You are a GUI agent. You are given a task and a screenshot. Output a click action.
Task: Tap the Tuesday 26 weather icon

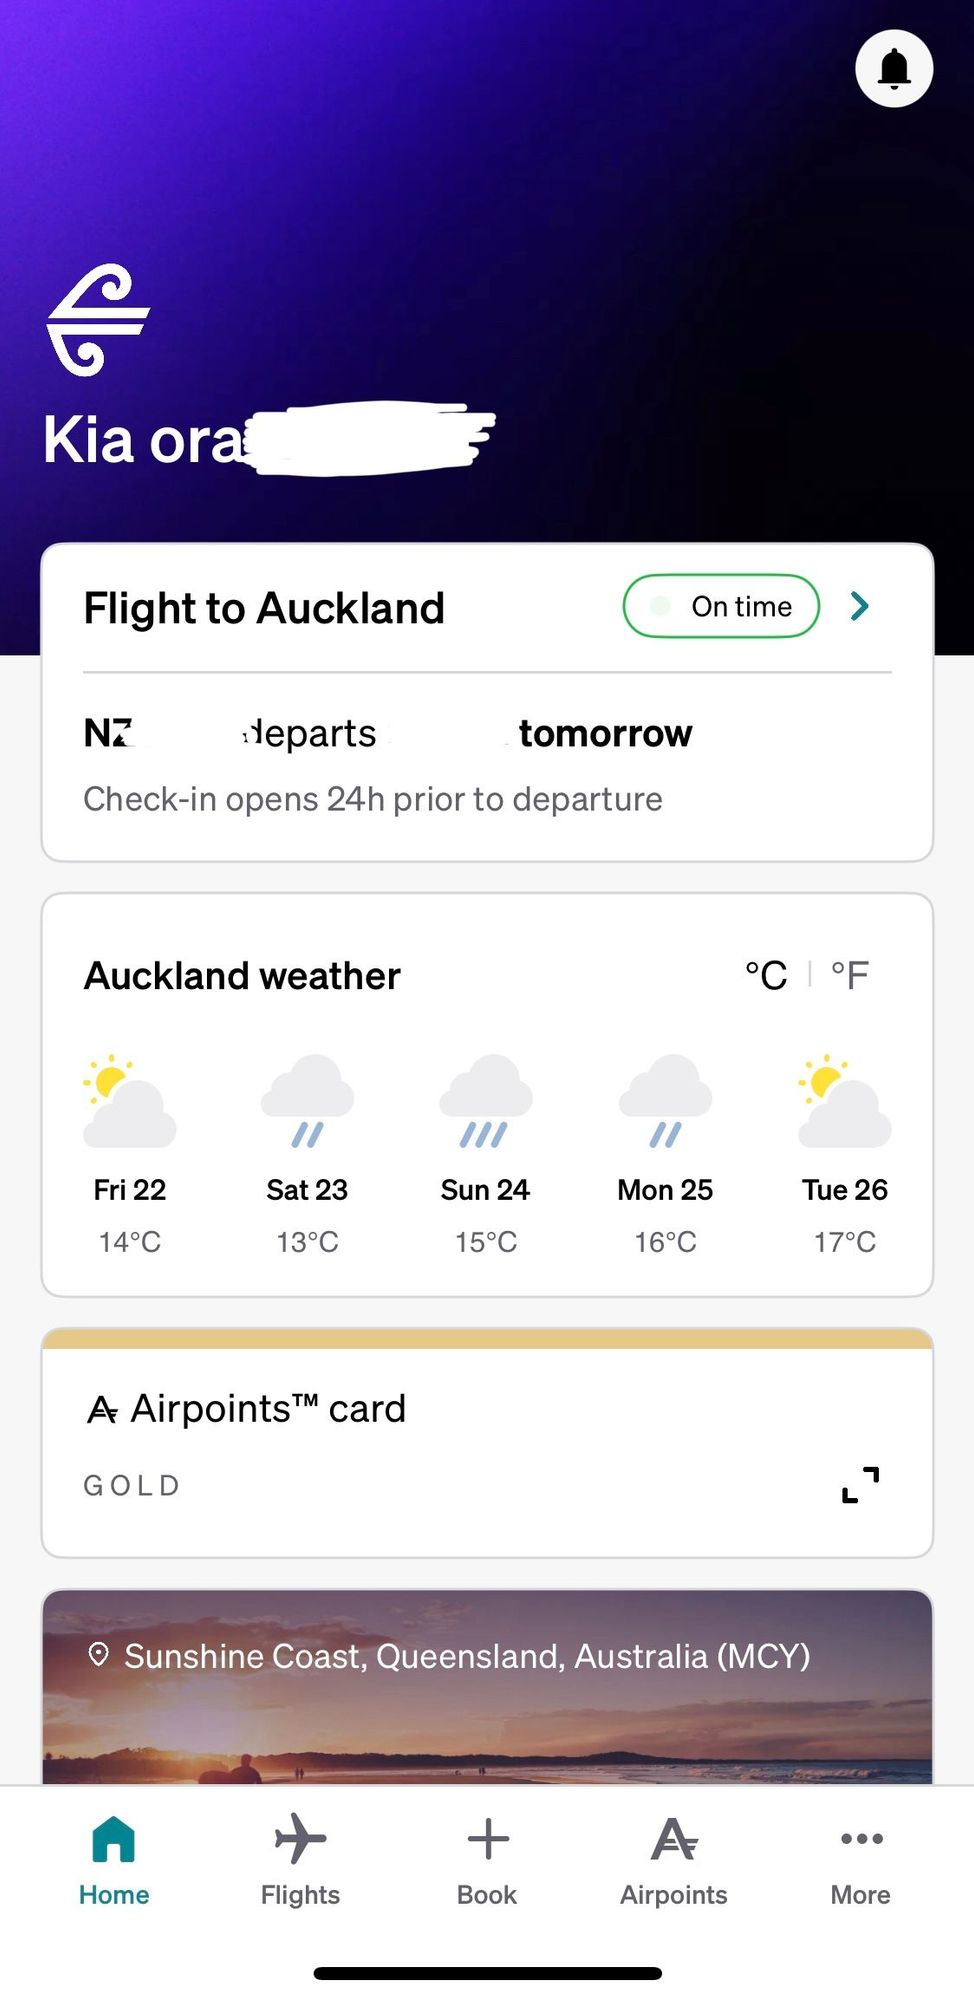(845, 1100)
